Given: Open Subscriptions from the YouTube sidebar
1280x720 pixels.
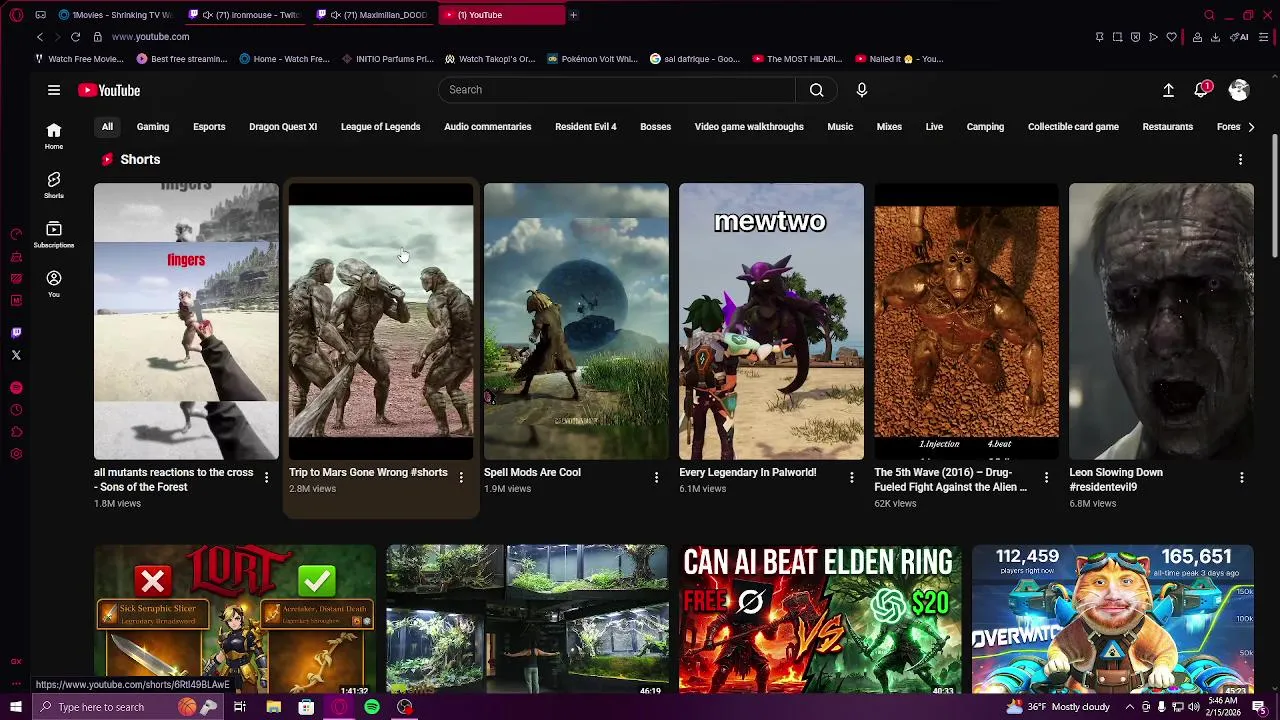Looking at the screenshot, I should pos(54,235).
